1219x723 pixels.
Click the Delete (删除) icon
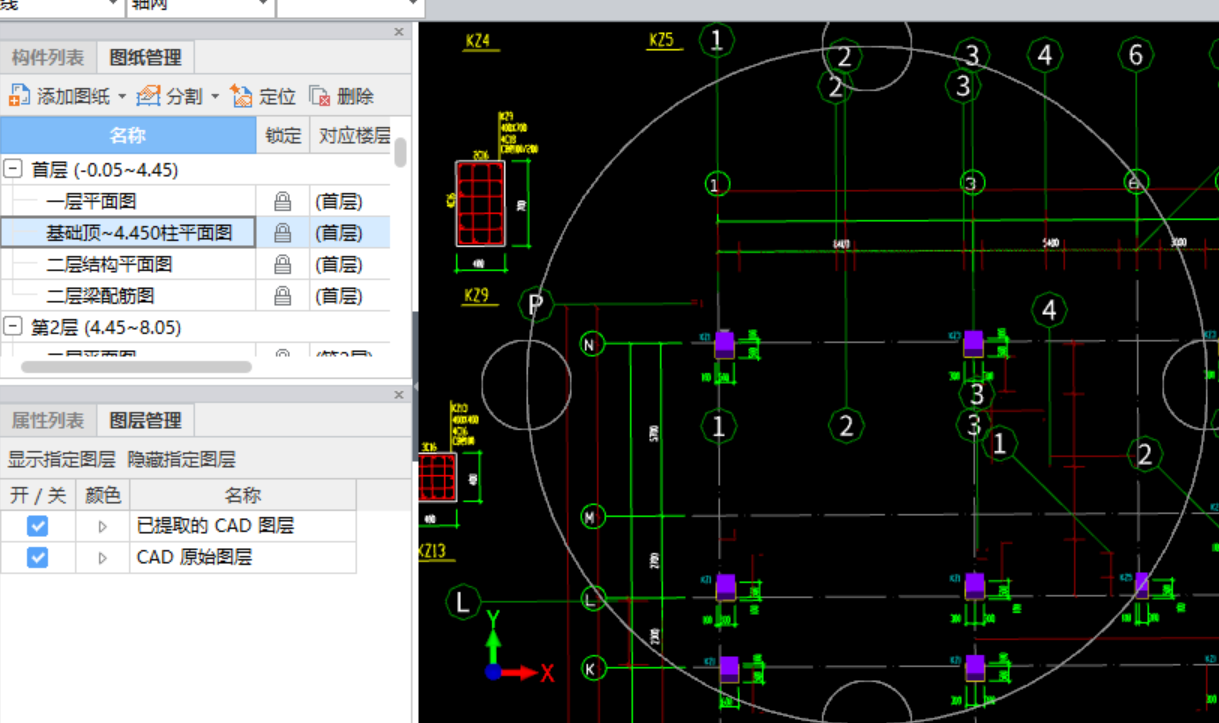[320, 96]
